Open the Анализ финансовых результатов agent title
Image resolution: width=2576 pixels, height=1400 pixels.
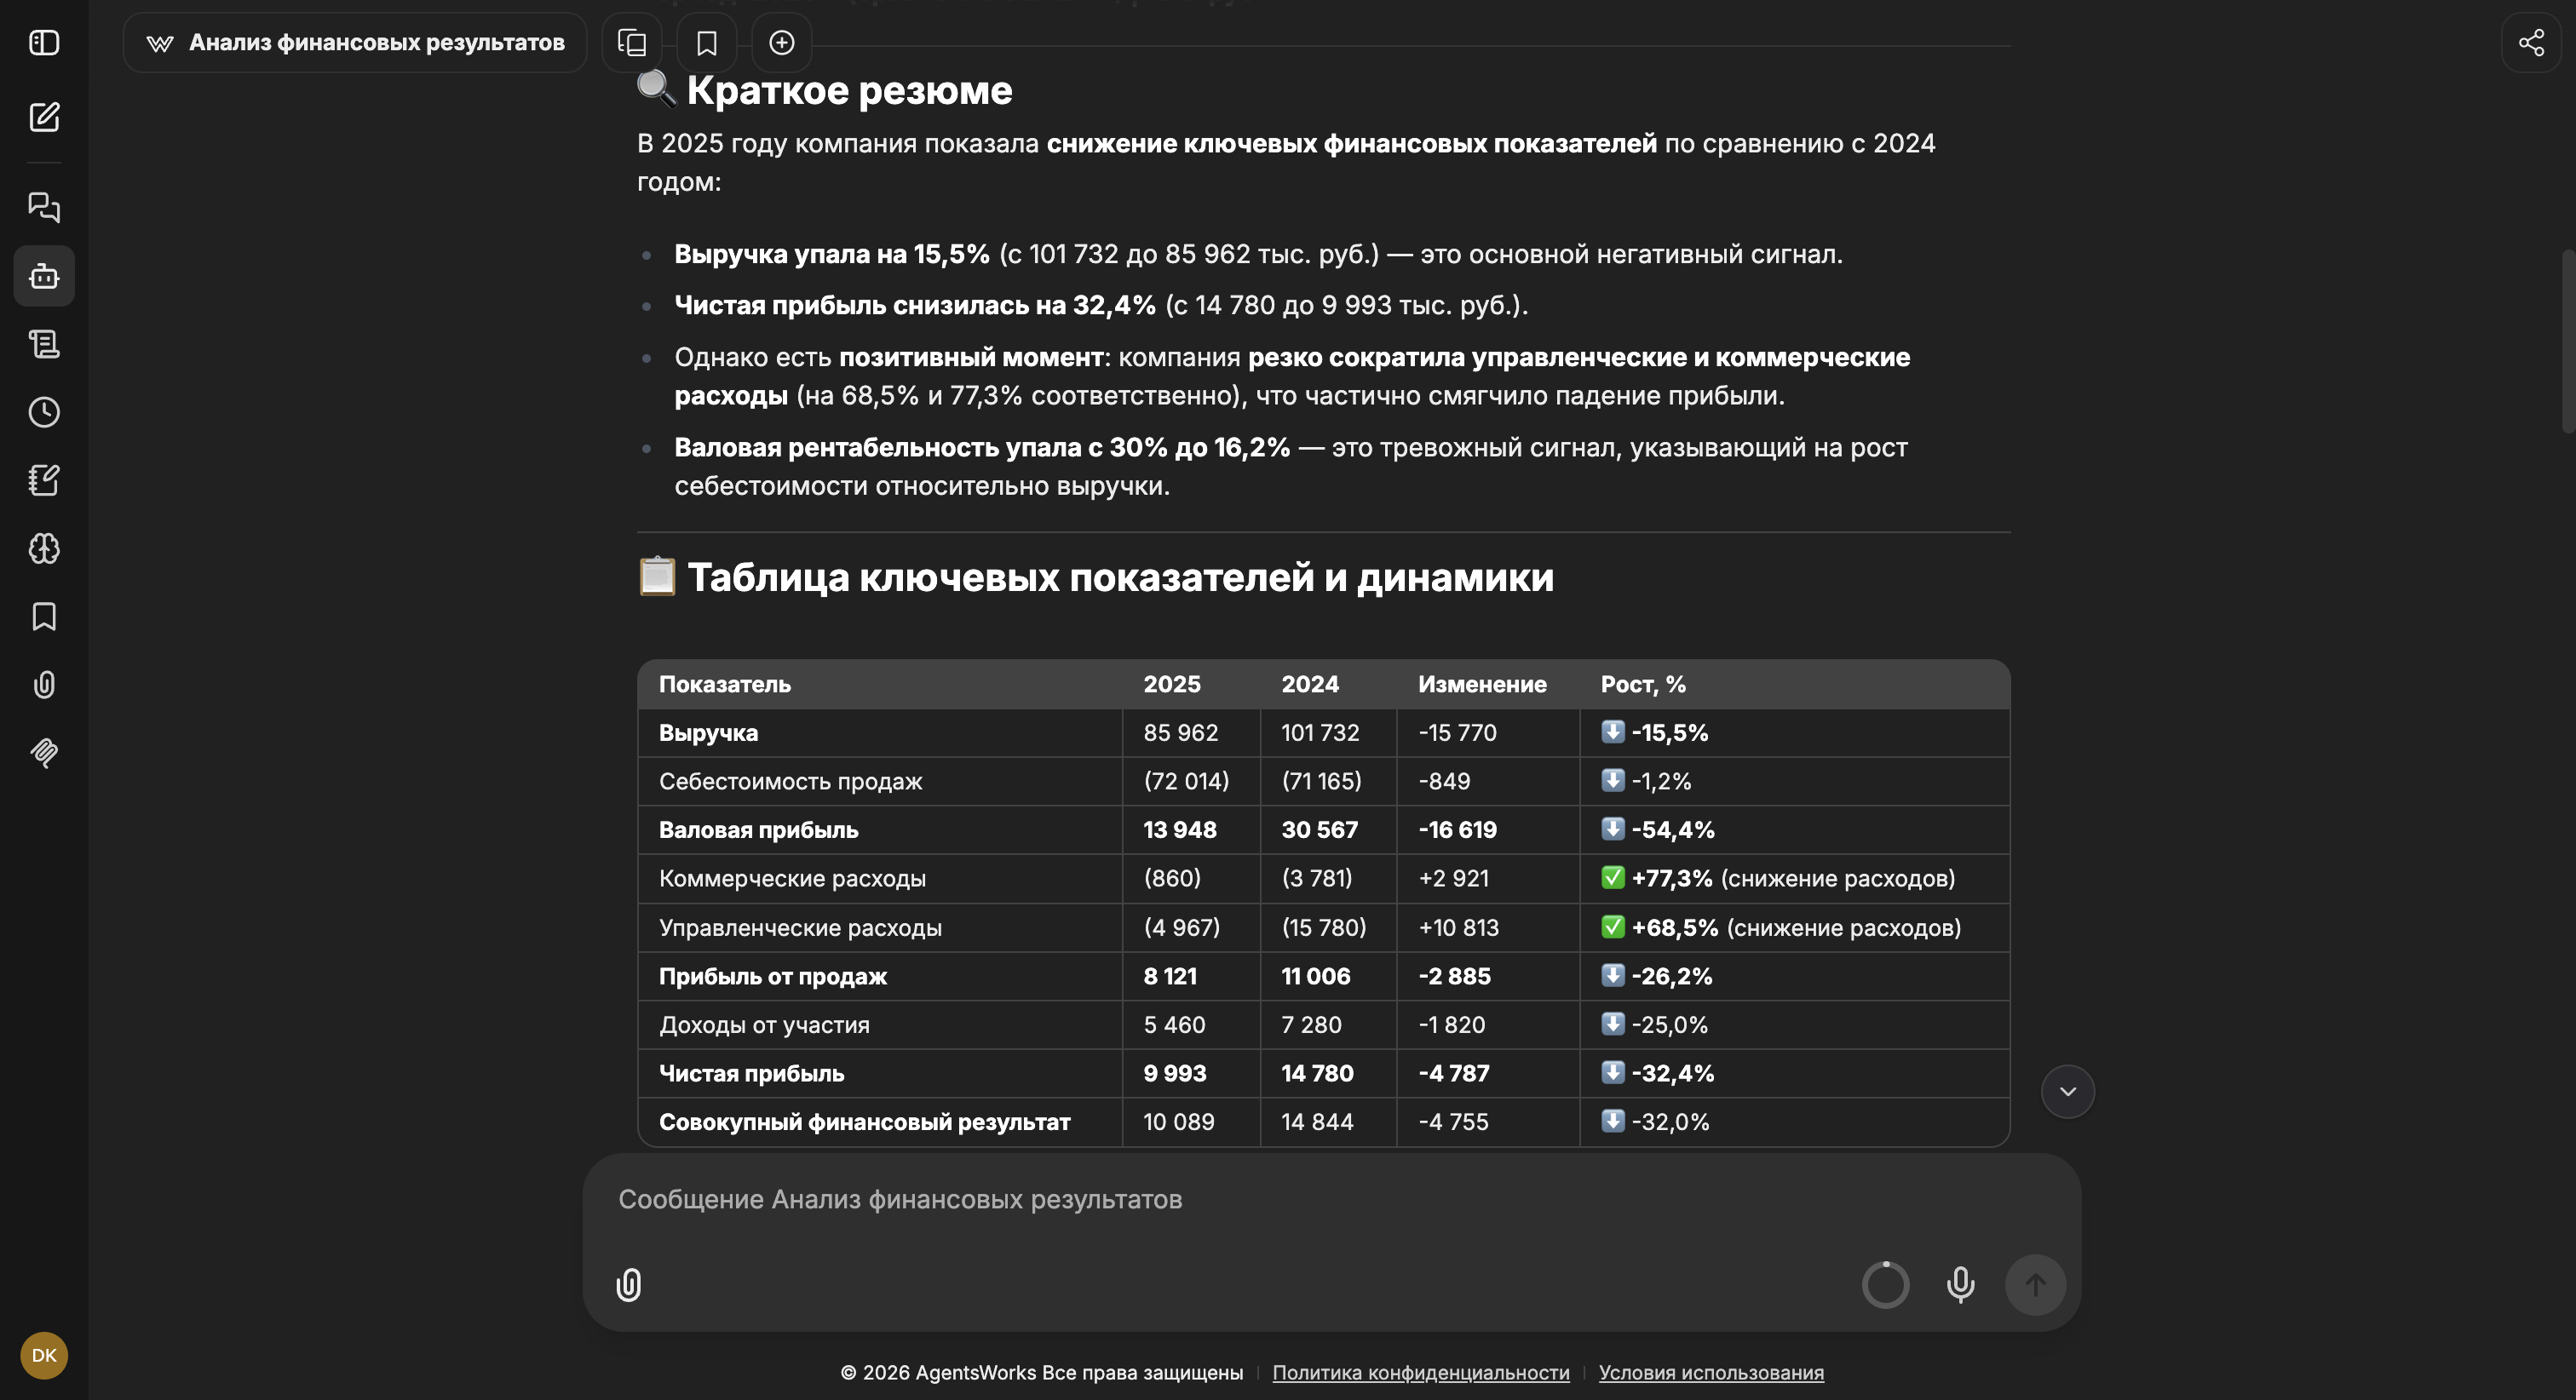(355, 43)
